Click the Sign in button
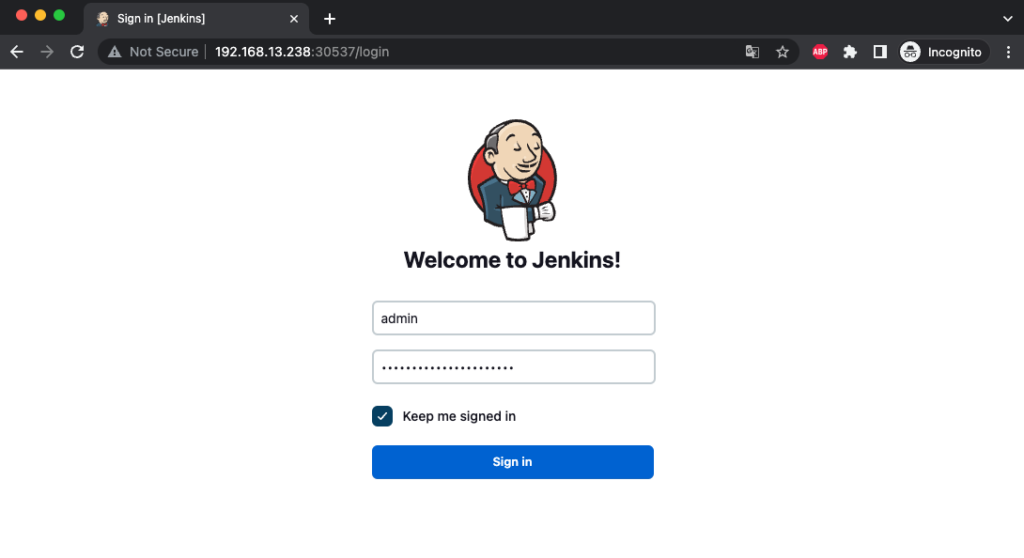This screenshot has height=558, width=1024. pyautogui.click(x=513, y=462)
